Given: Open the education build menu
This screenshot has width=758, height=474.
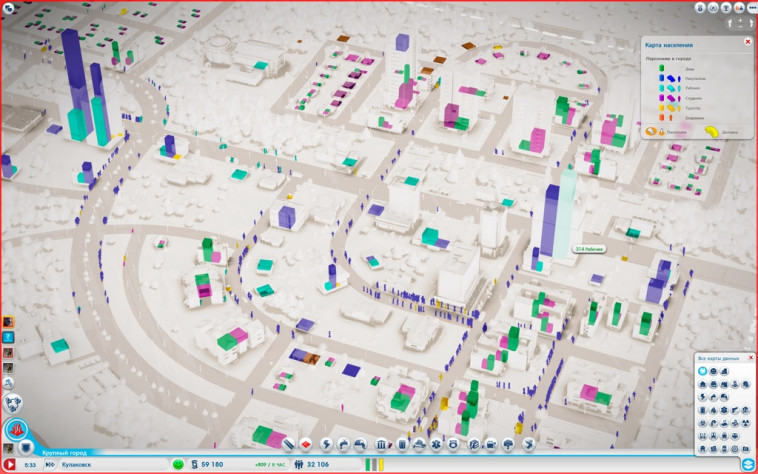Looking at the screenshot, I should [474, 444].
